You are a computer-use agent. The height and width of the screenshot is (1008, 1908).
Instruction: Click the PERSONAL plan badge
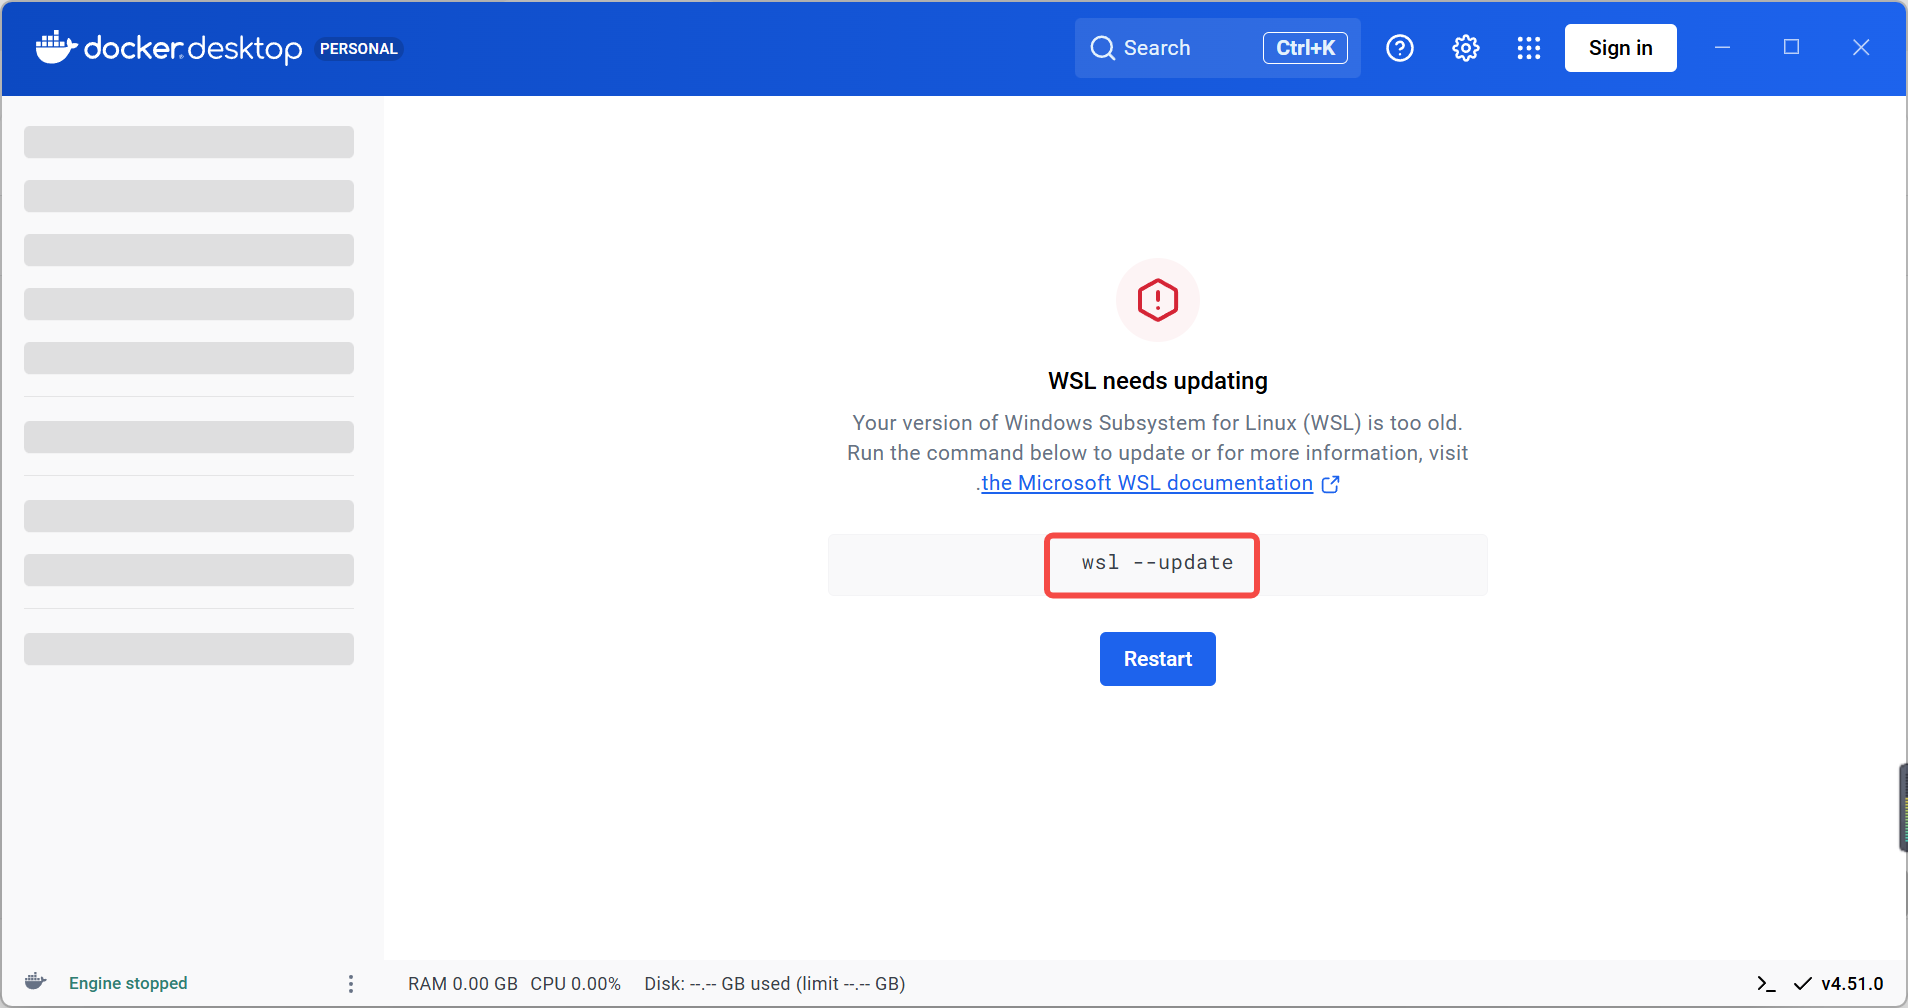(359, 49)
